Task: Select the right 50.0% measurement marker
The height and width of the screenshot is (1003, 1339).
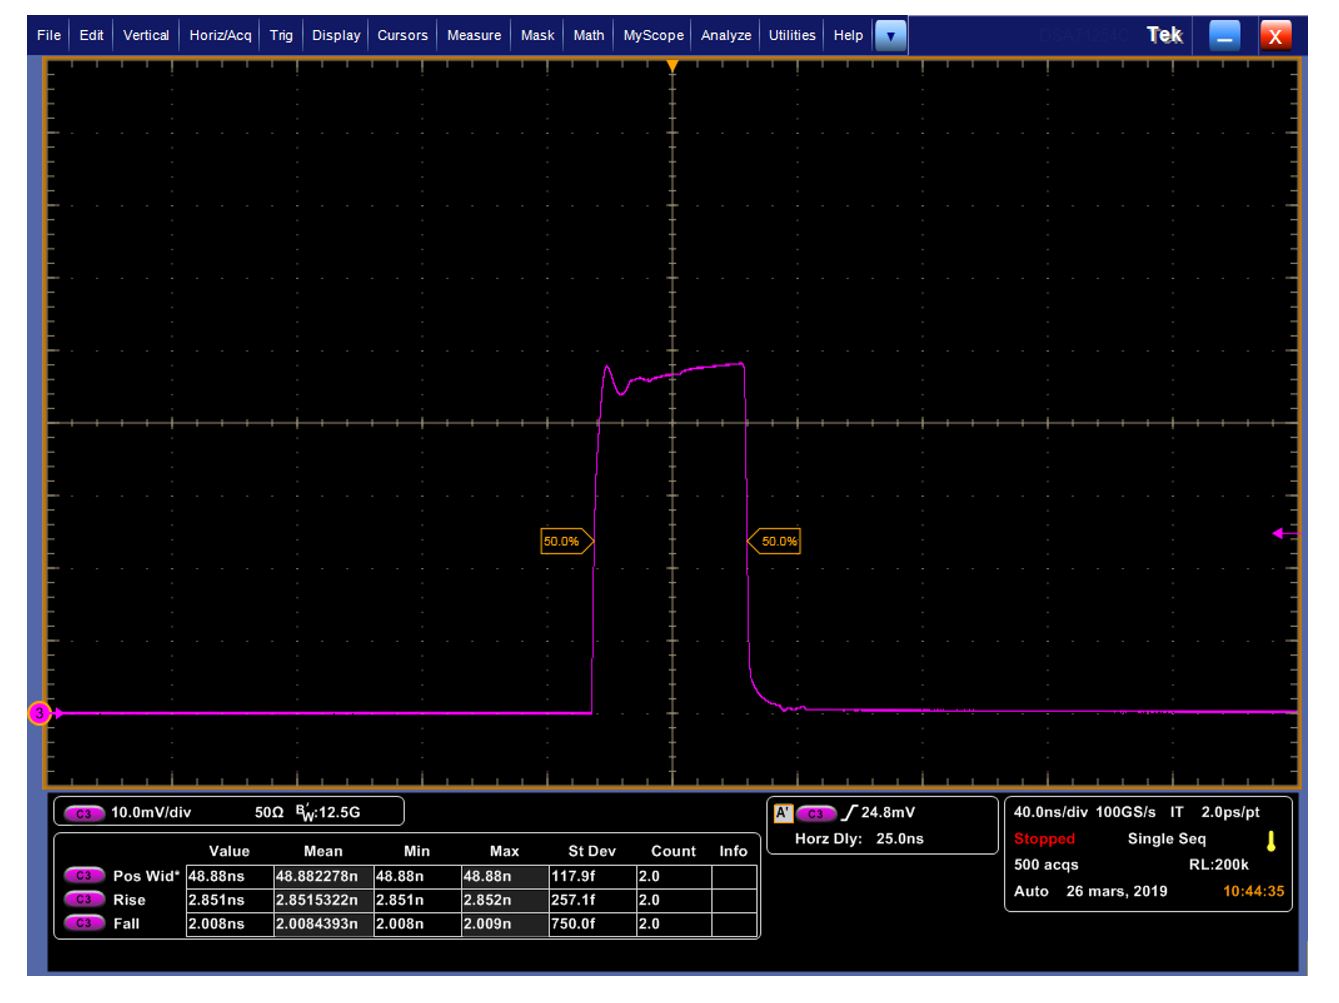Action: 775,541
